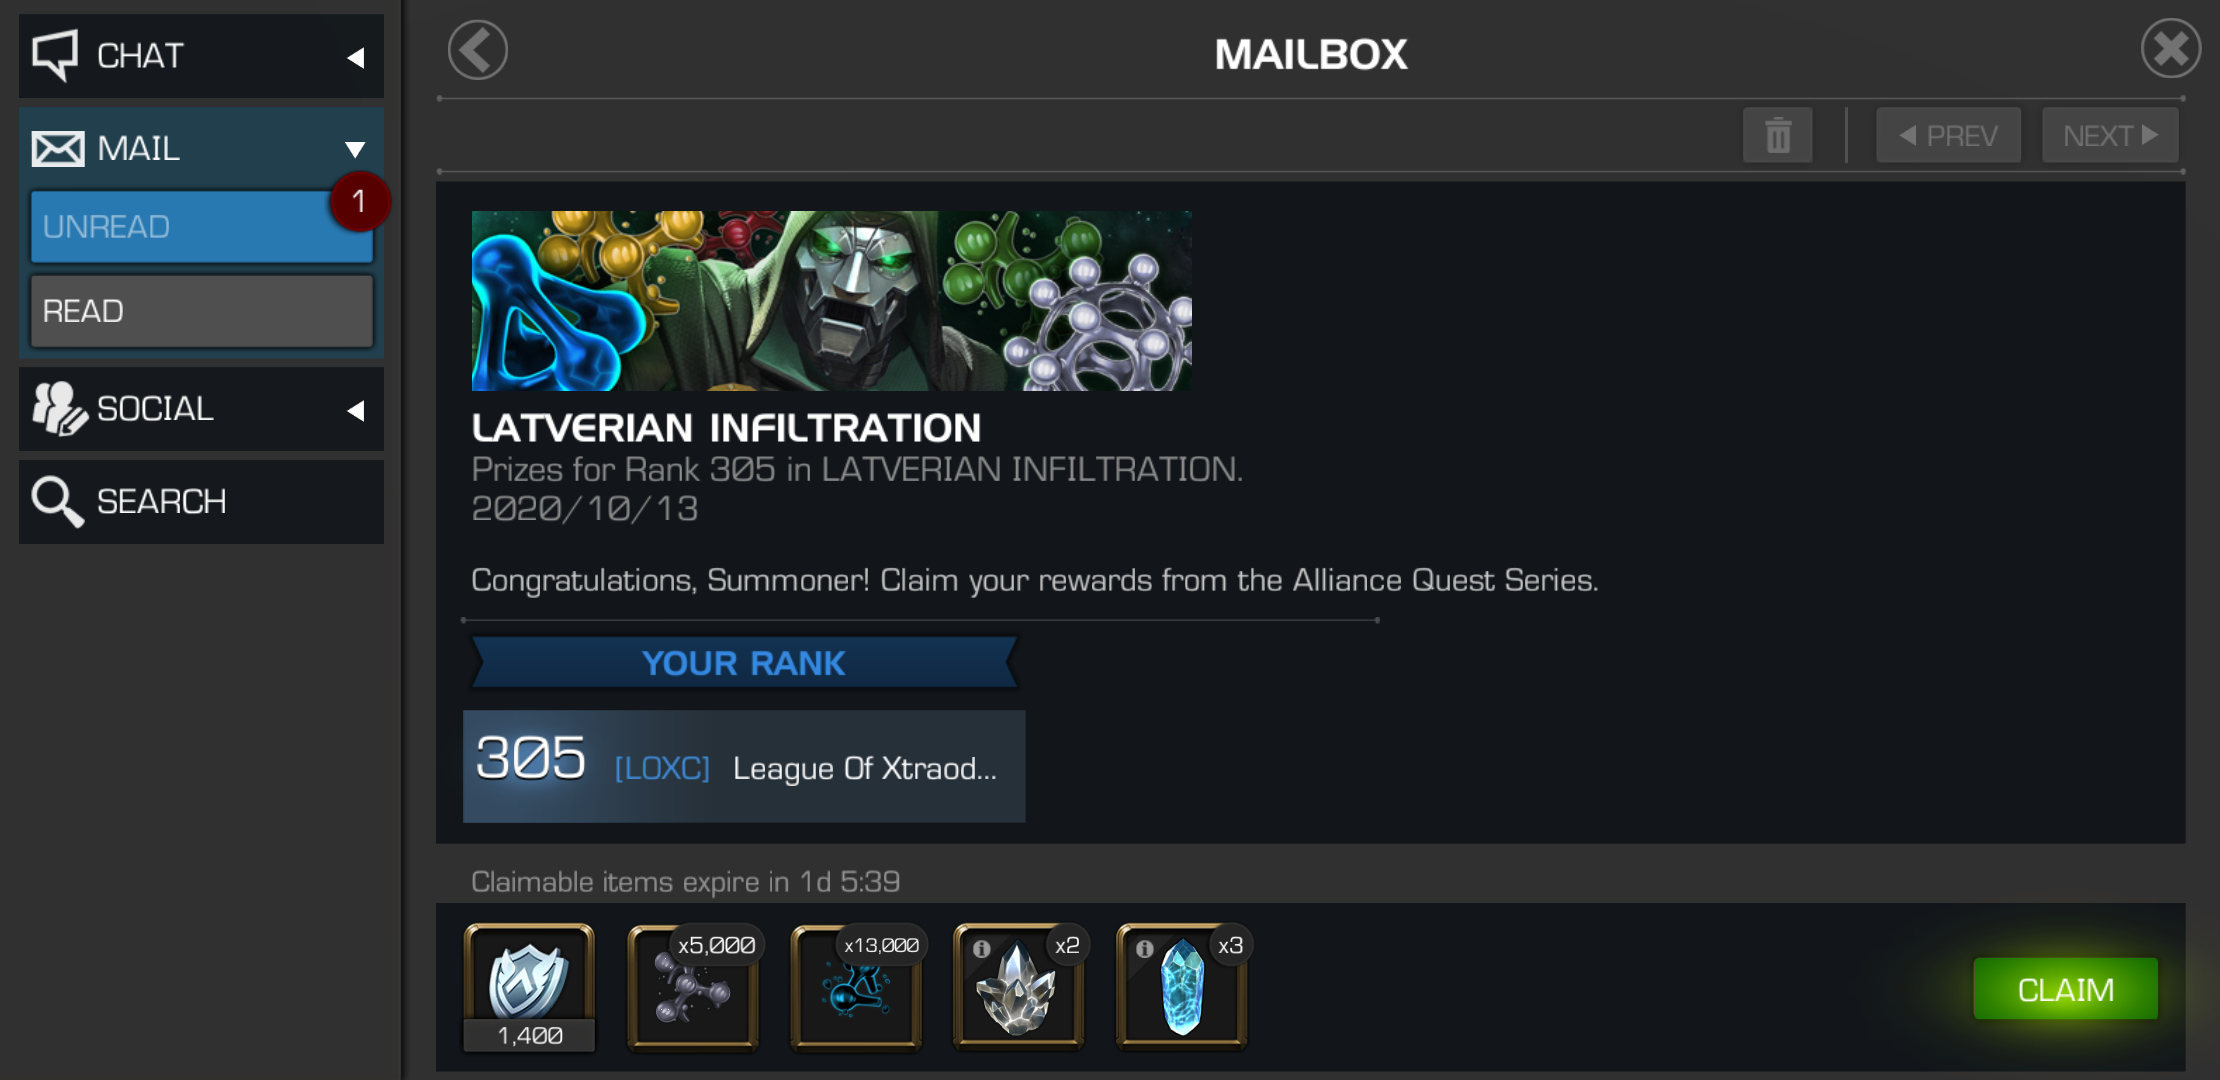The width and height of the screenshot is (2220, 1080).
Task: Open the LOXC alliance rank 305 entry
Action: pos(744,767)
